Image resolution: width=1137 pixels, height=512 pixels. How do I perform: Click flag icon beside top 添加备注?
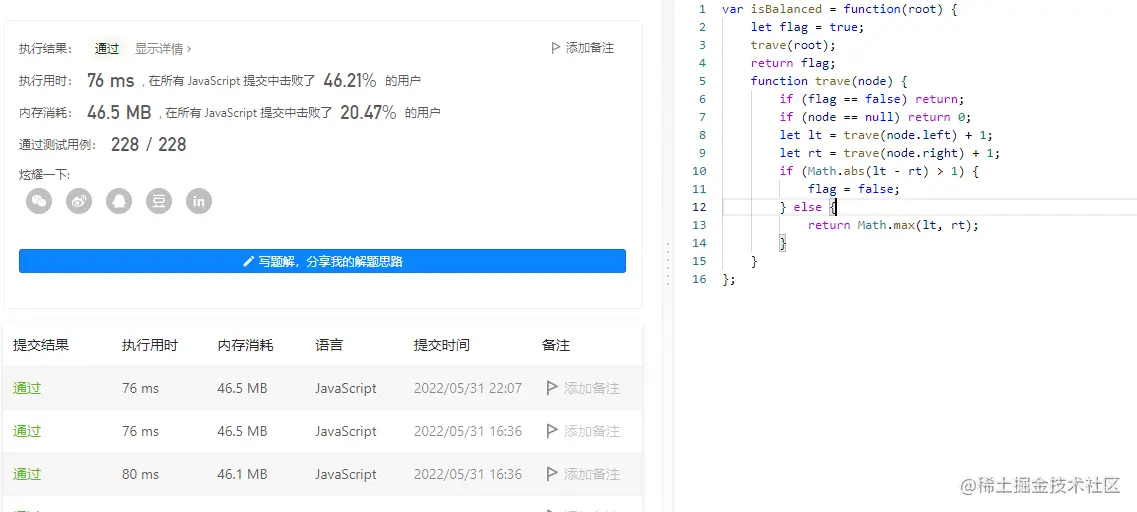pos(555,48)
